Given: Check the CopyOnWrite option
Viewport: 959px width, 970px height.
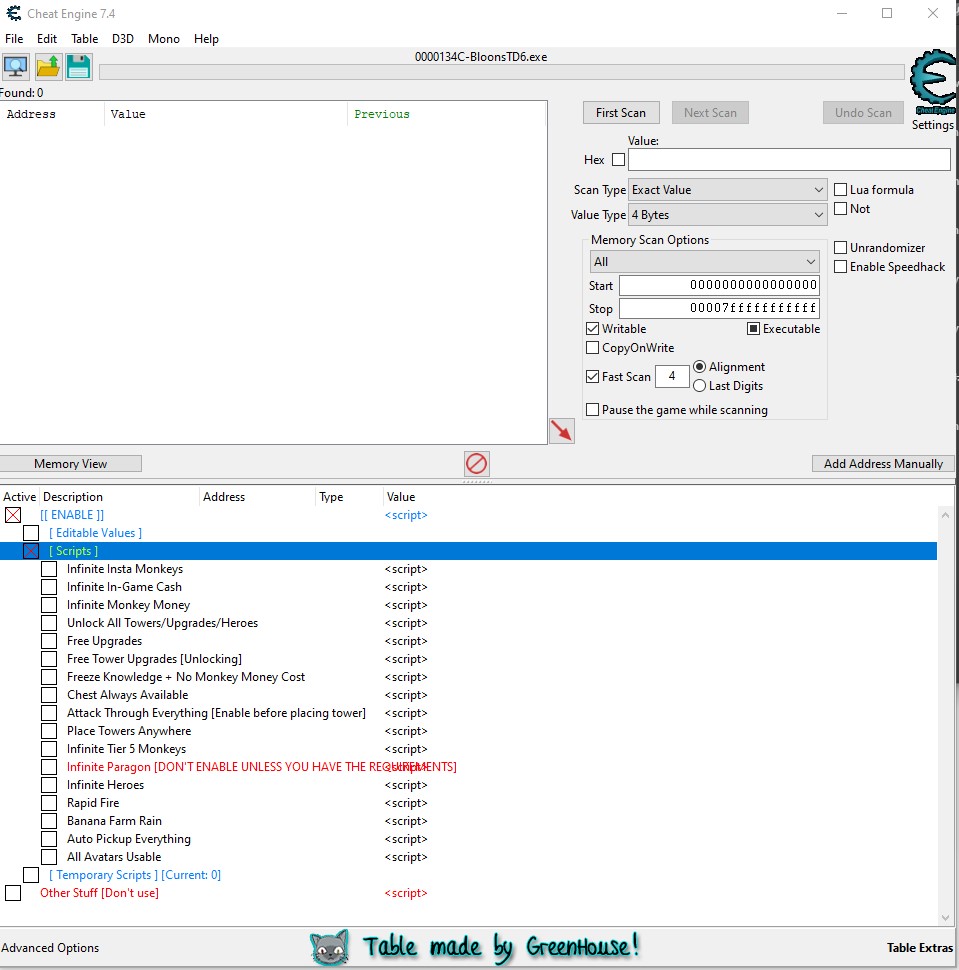Looking at the screenshot, I should [592, 348].
